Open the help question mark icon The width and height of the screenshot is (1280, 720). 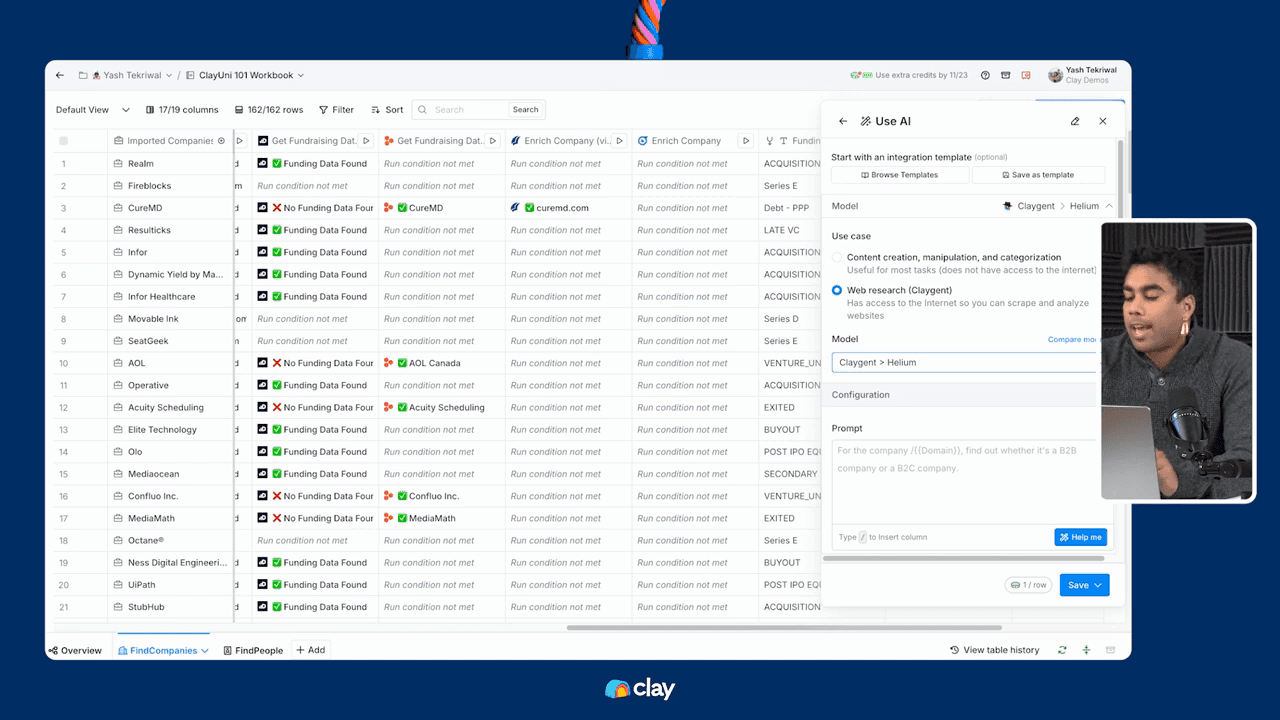(985, 75)
